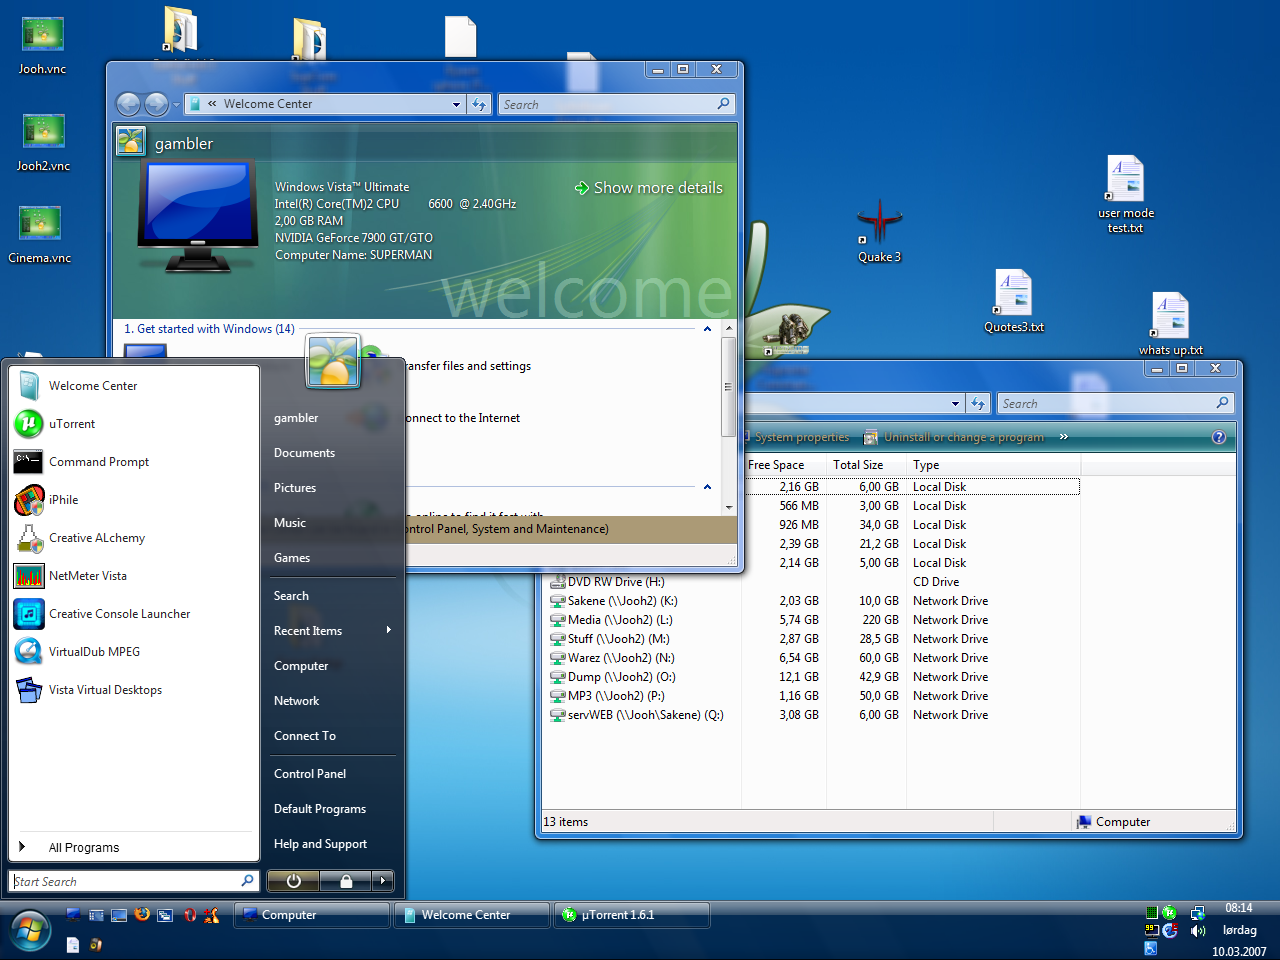1280x960 pixels.
Task: Click the volume speaker tray icon
Action: point(1197,930)
